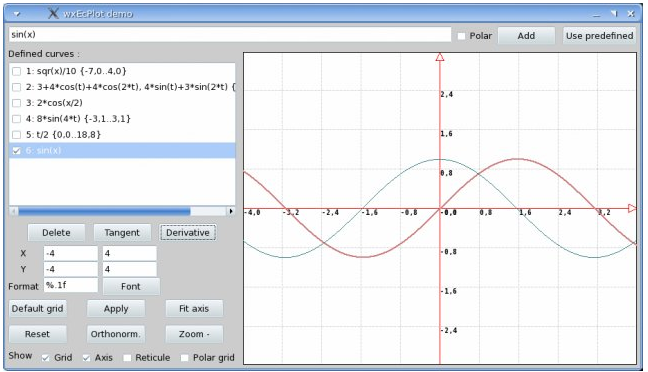Click the plot label -1,6 on X axis

point(369,212)
